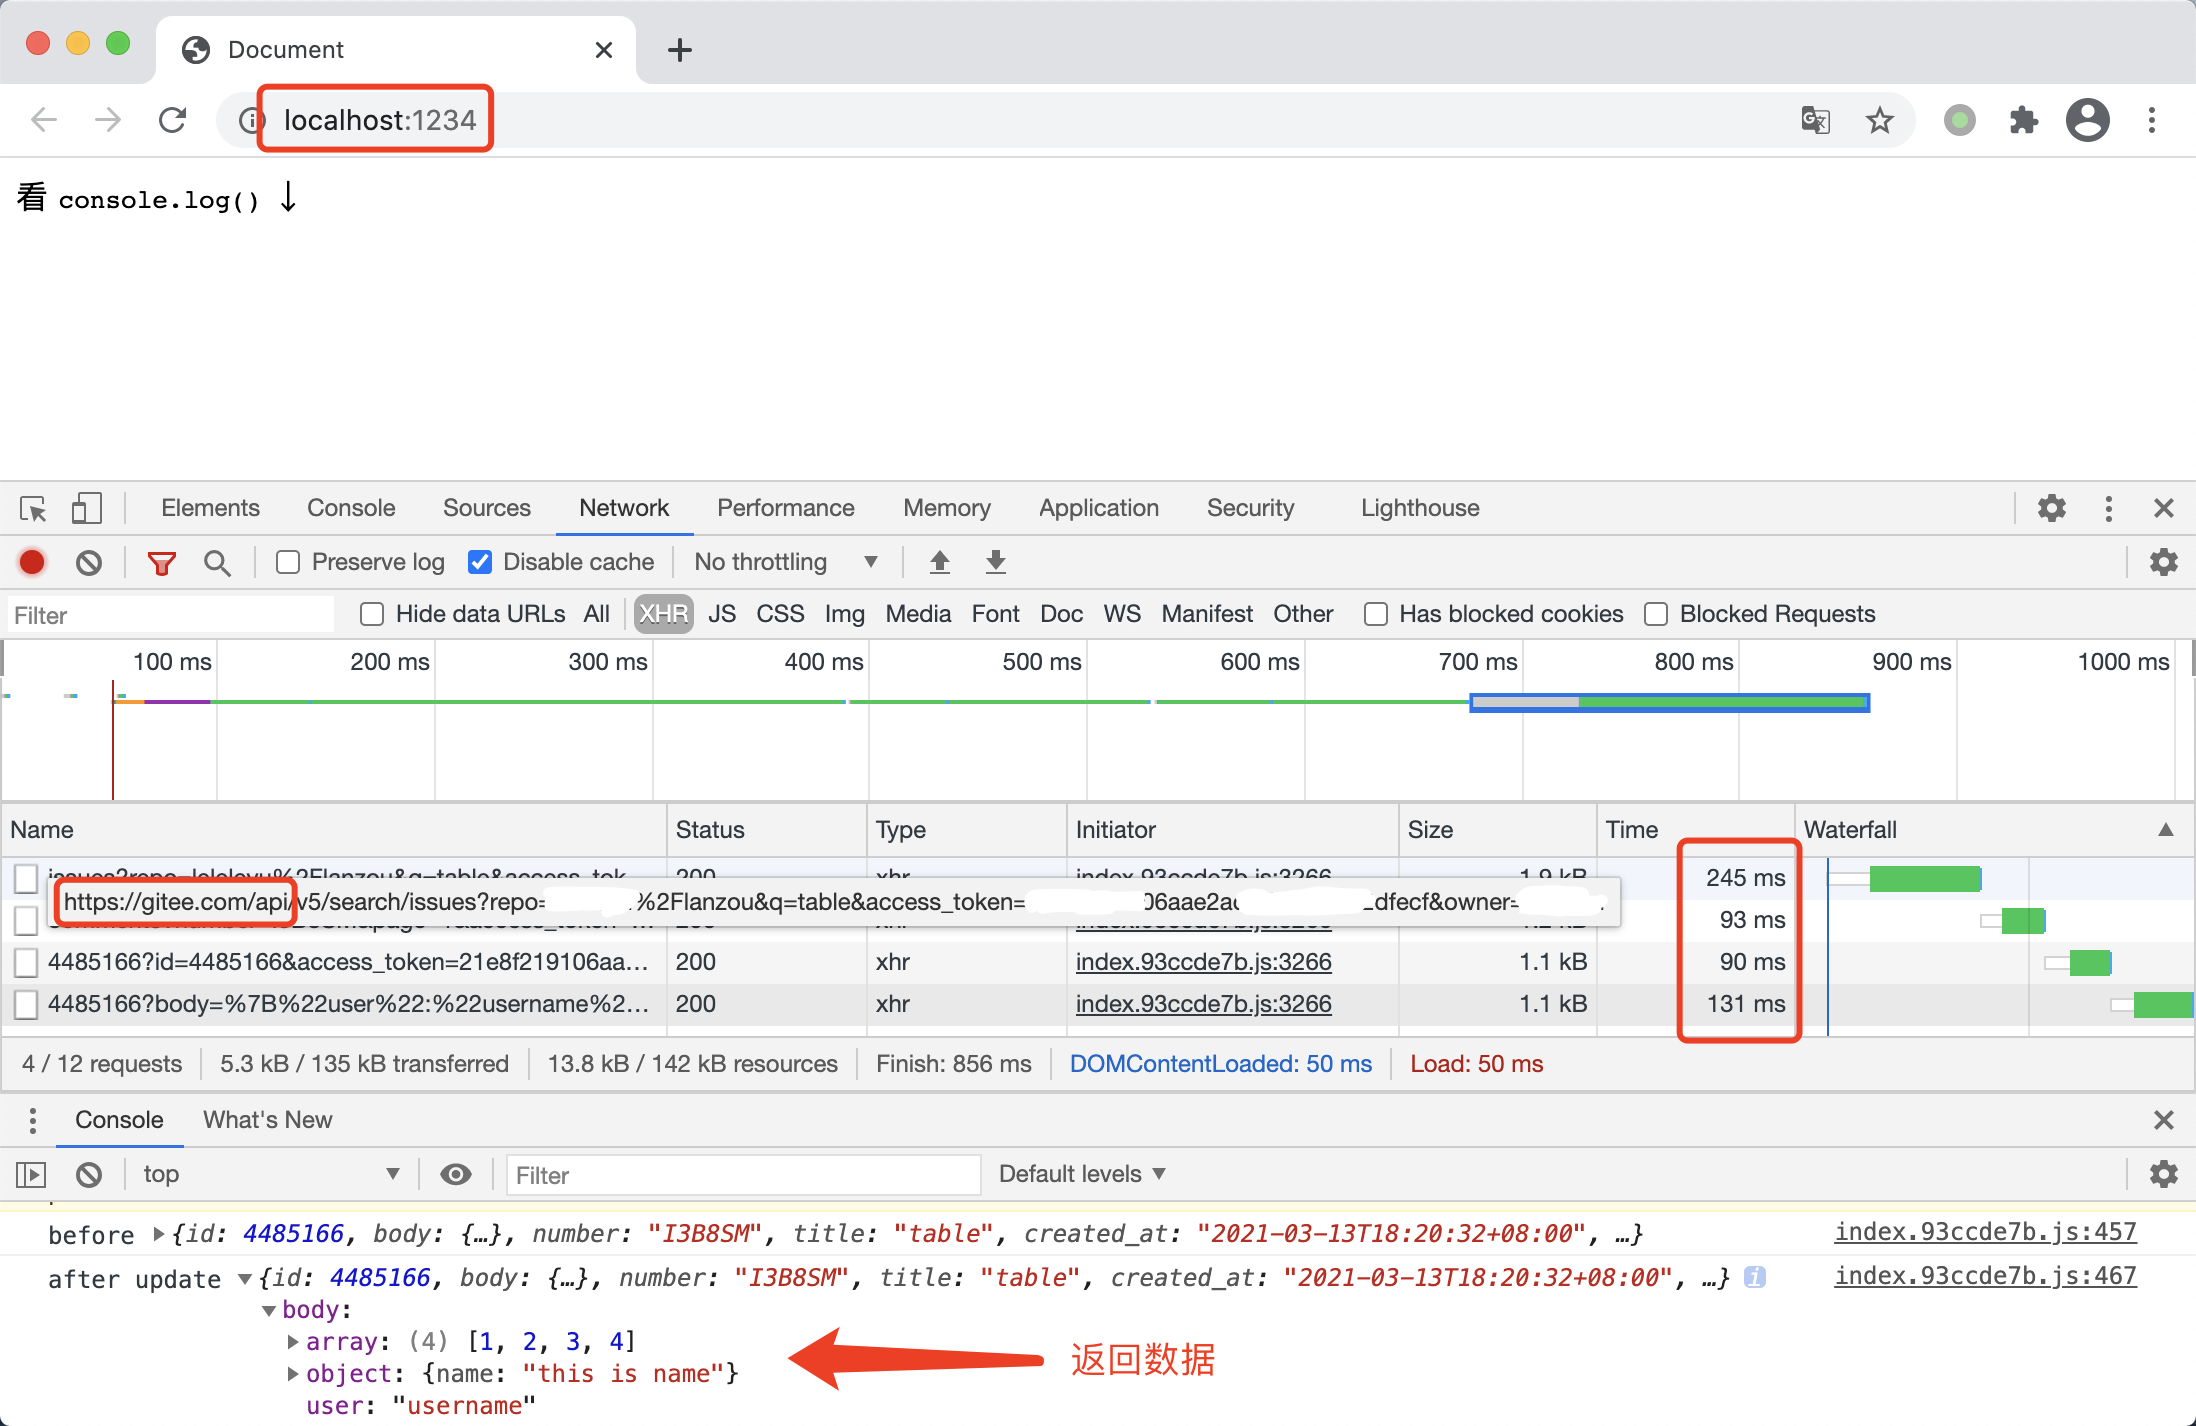Image resolution: width=2196 pixels, height=1426 pixels.
Task: Click the red record network log button
Action: (32, 562)
